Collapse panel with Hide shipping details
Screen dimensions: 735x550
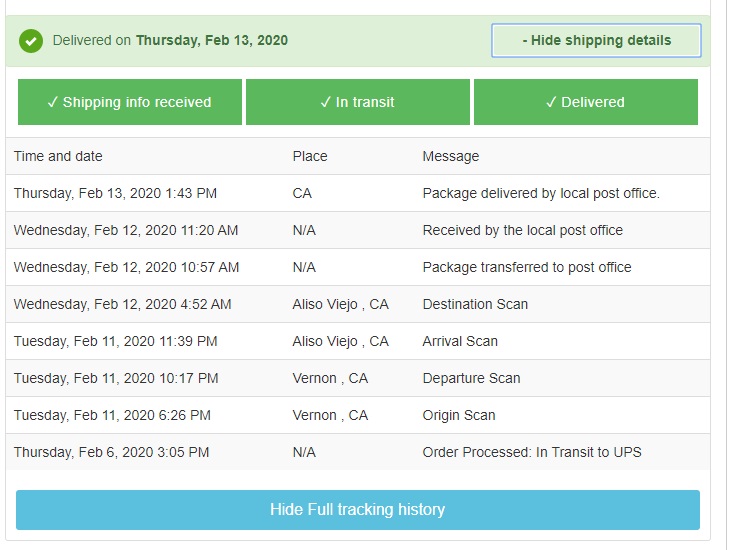[x=596, y=41]
